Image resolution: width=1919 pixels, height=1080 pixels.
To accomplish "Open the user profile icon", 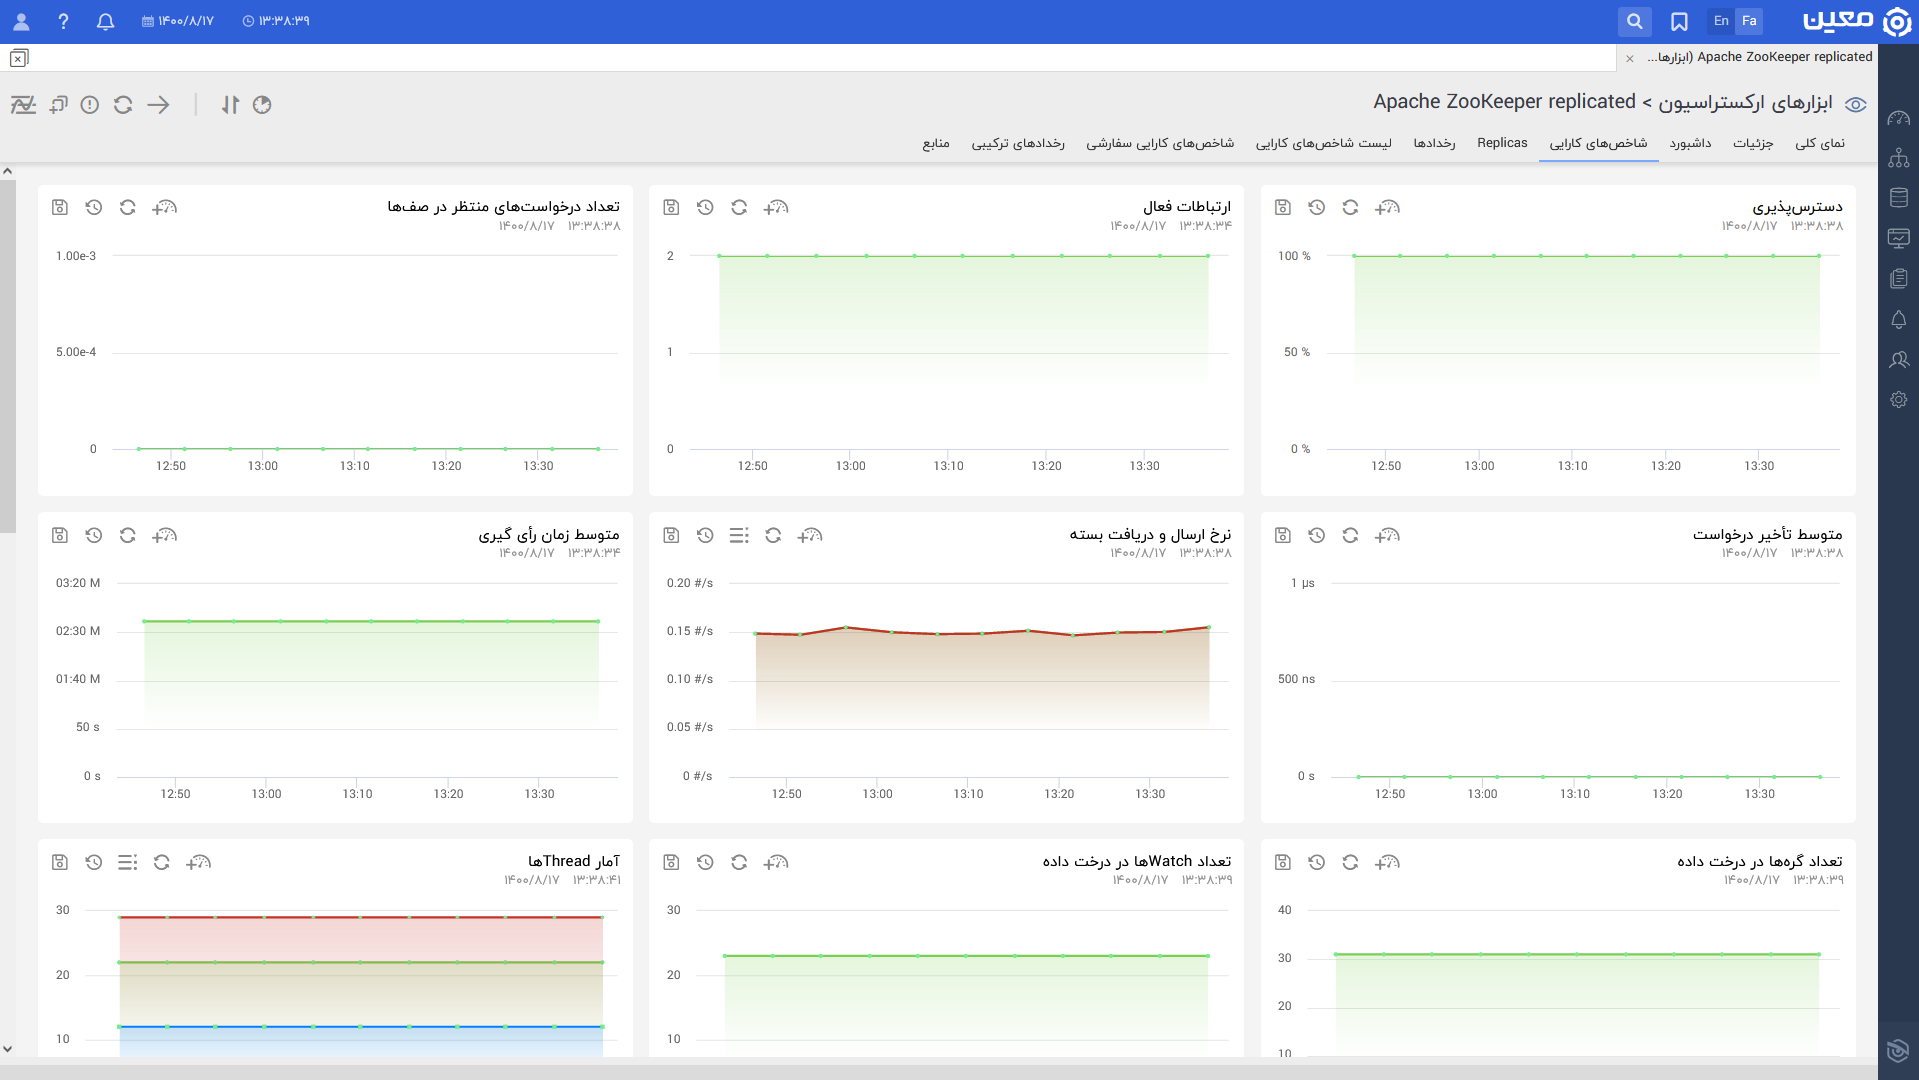I will pyautogui.click(x=21, y=21).
